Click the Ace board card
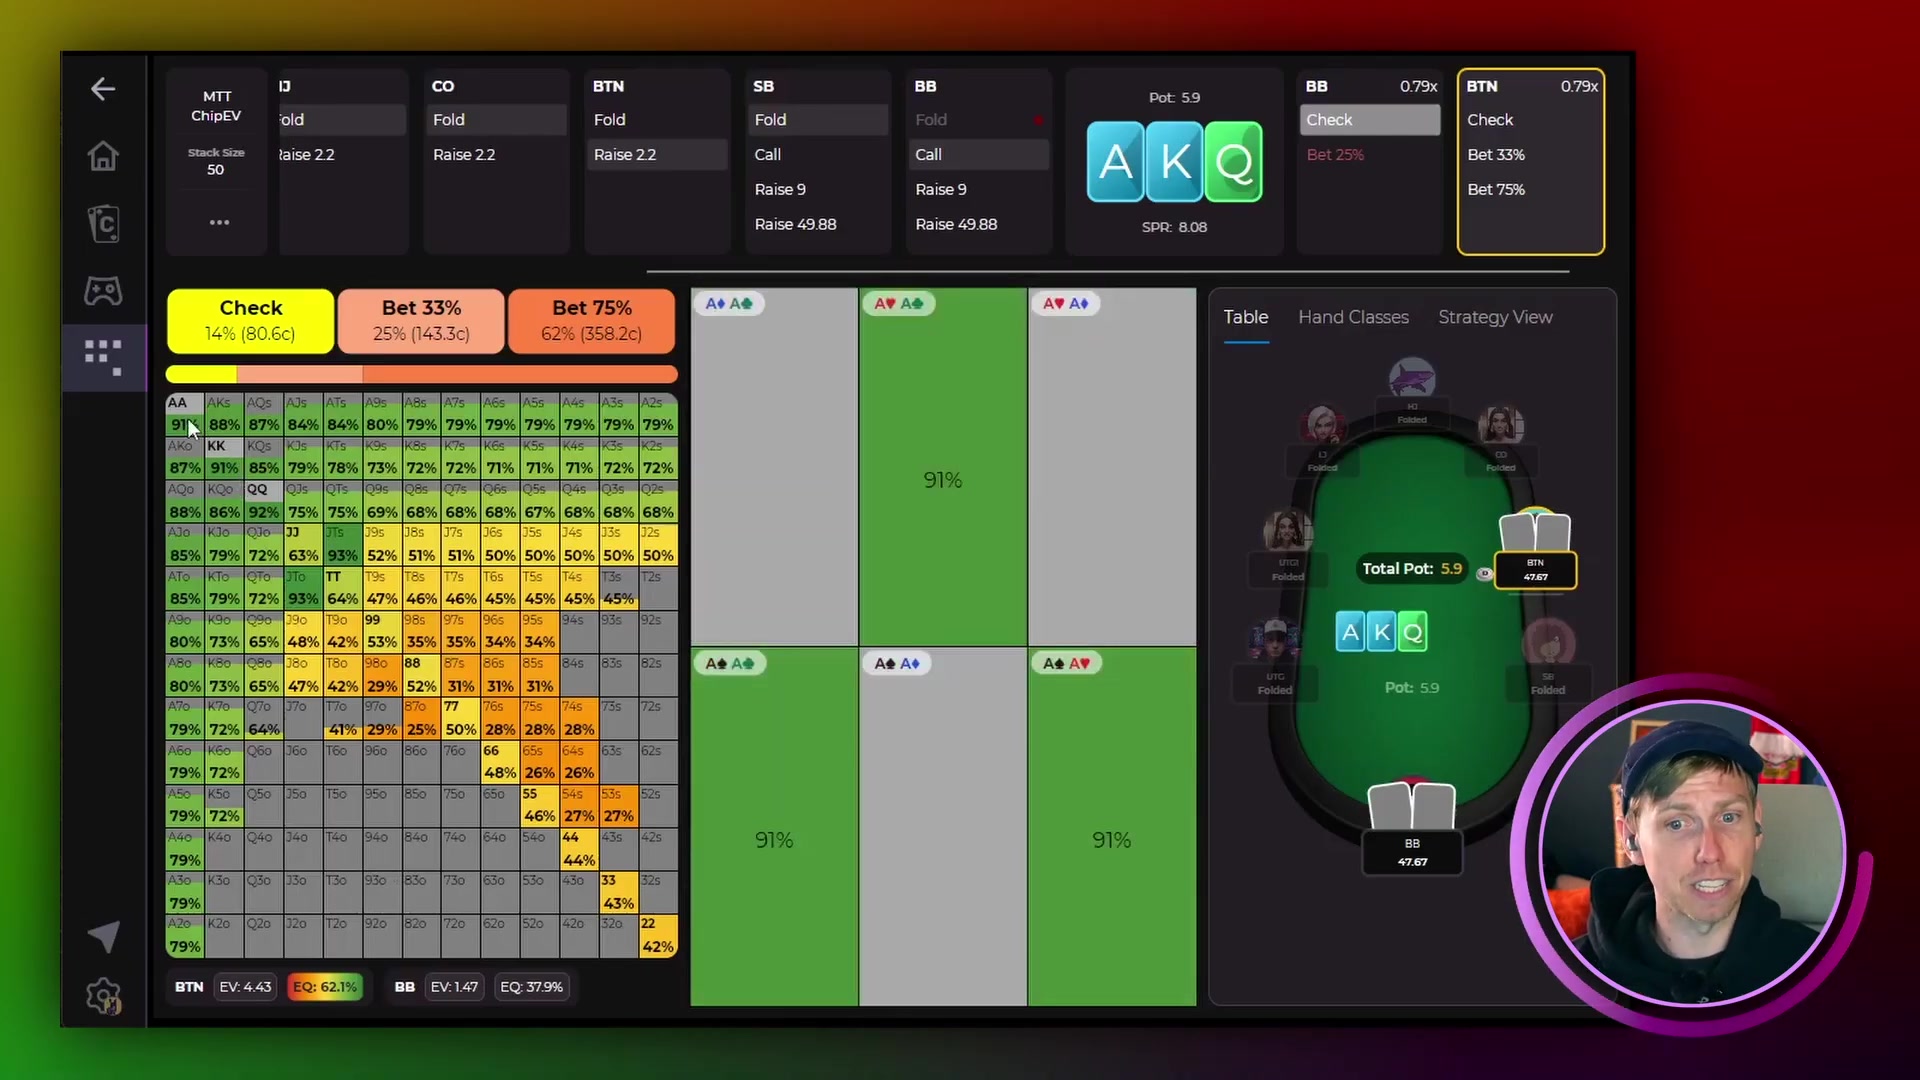 click(x=1115, y=162)
